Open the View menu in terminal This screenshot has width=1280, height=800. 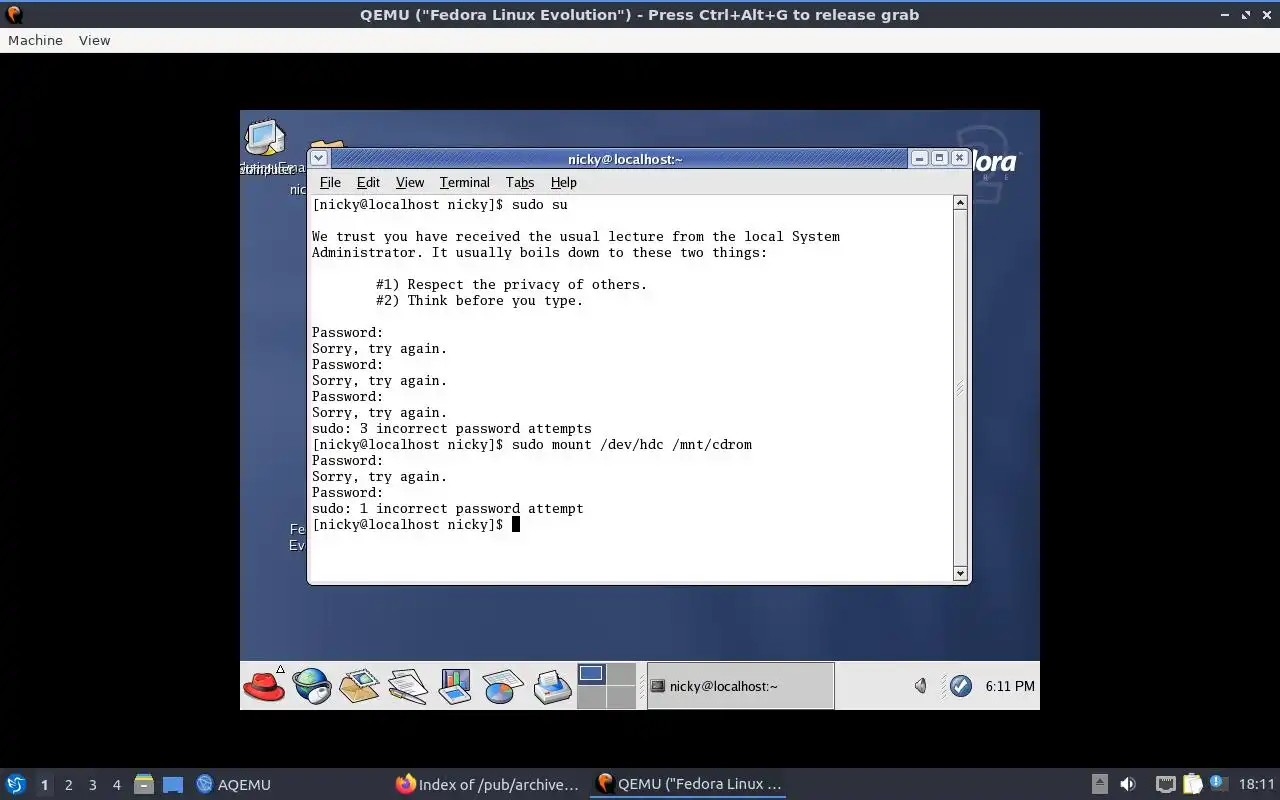tap(410, 182)
